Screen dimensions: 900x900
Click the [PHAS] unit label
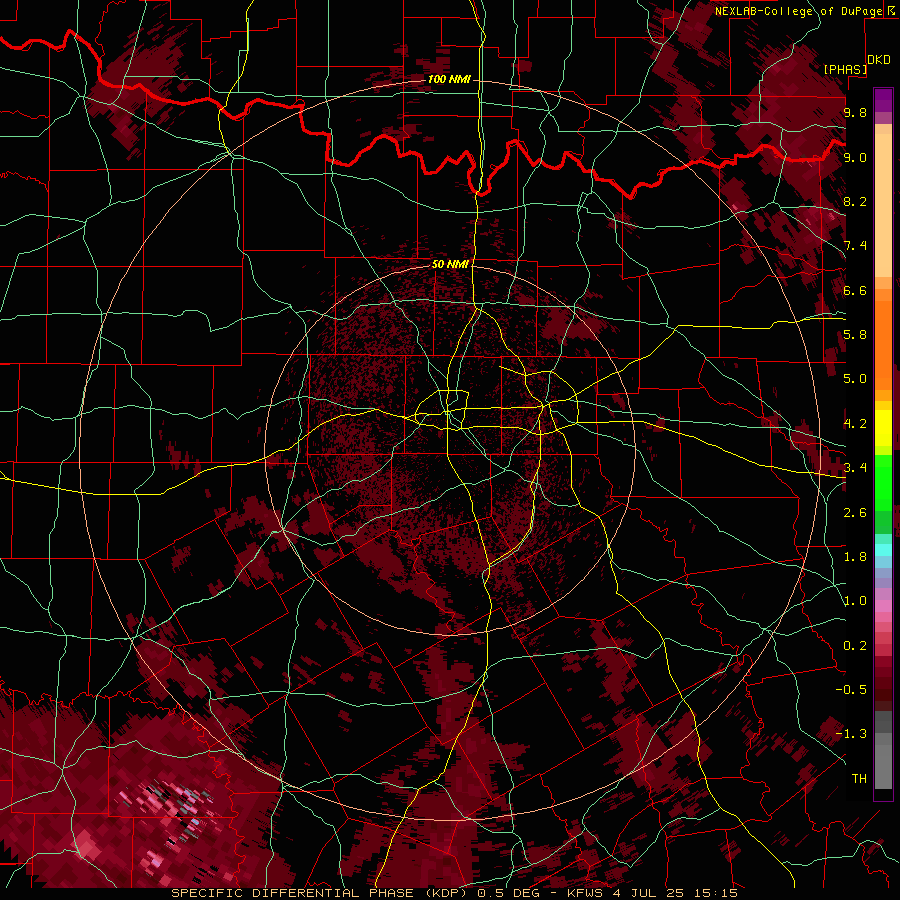point(845,69)
